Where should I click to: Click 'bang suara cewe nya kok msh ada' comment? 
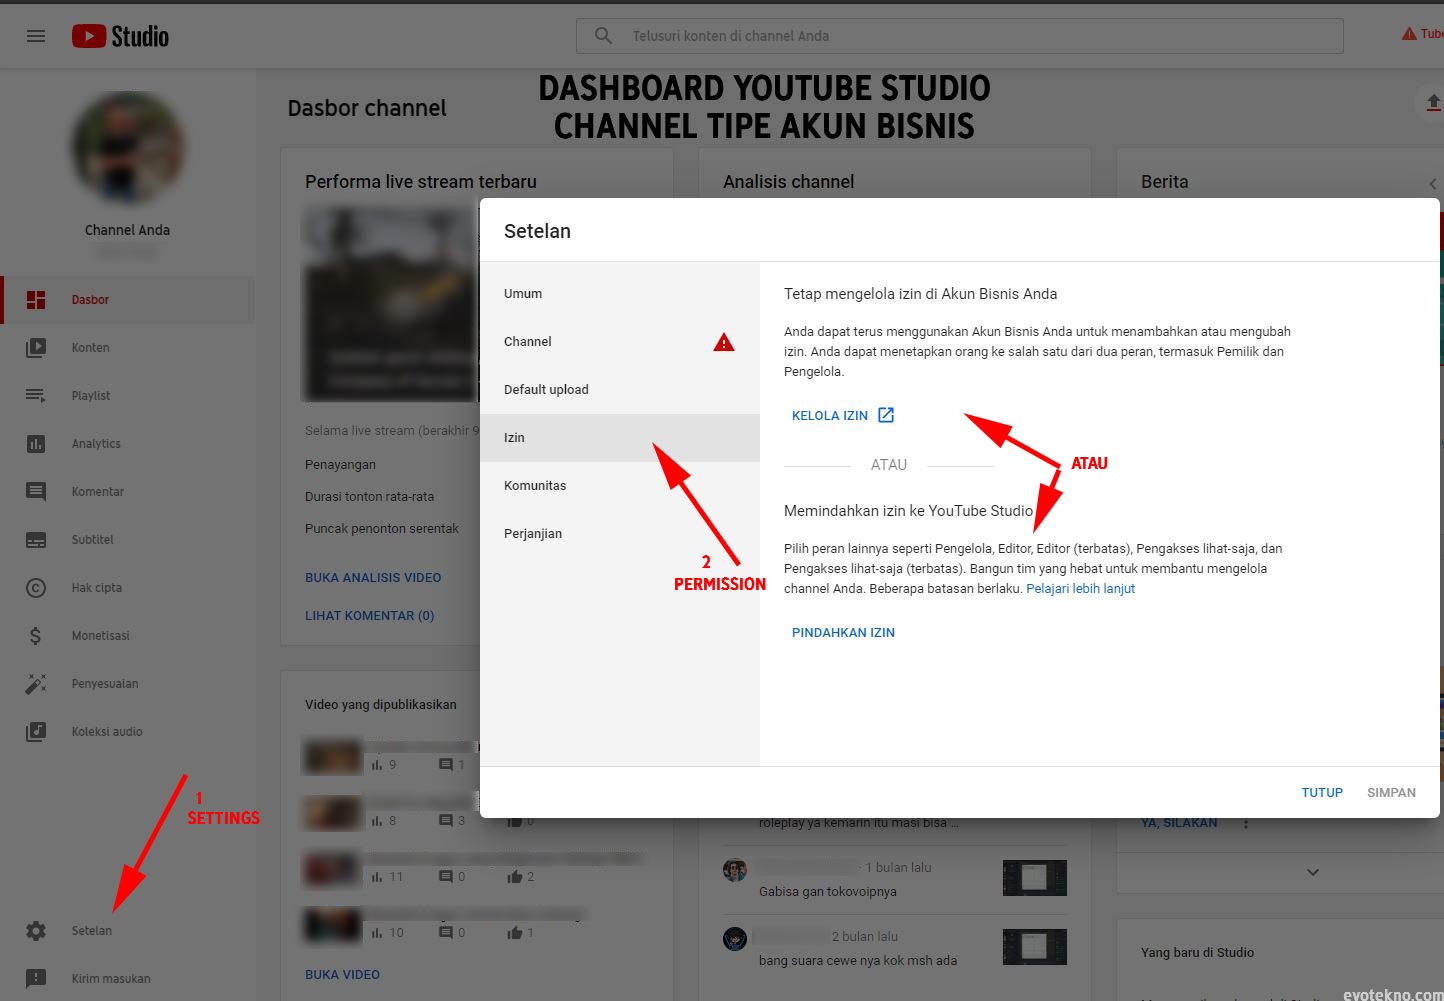coord(858,961)
